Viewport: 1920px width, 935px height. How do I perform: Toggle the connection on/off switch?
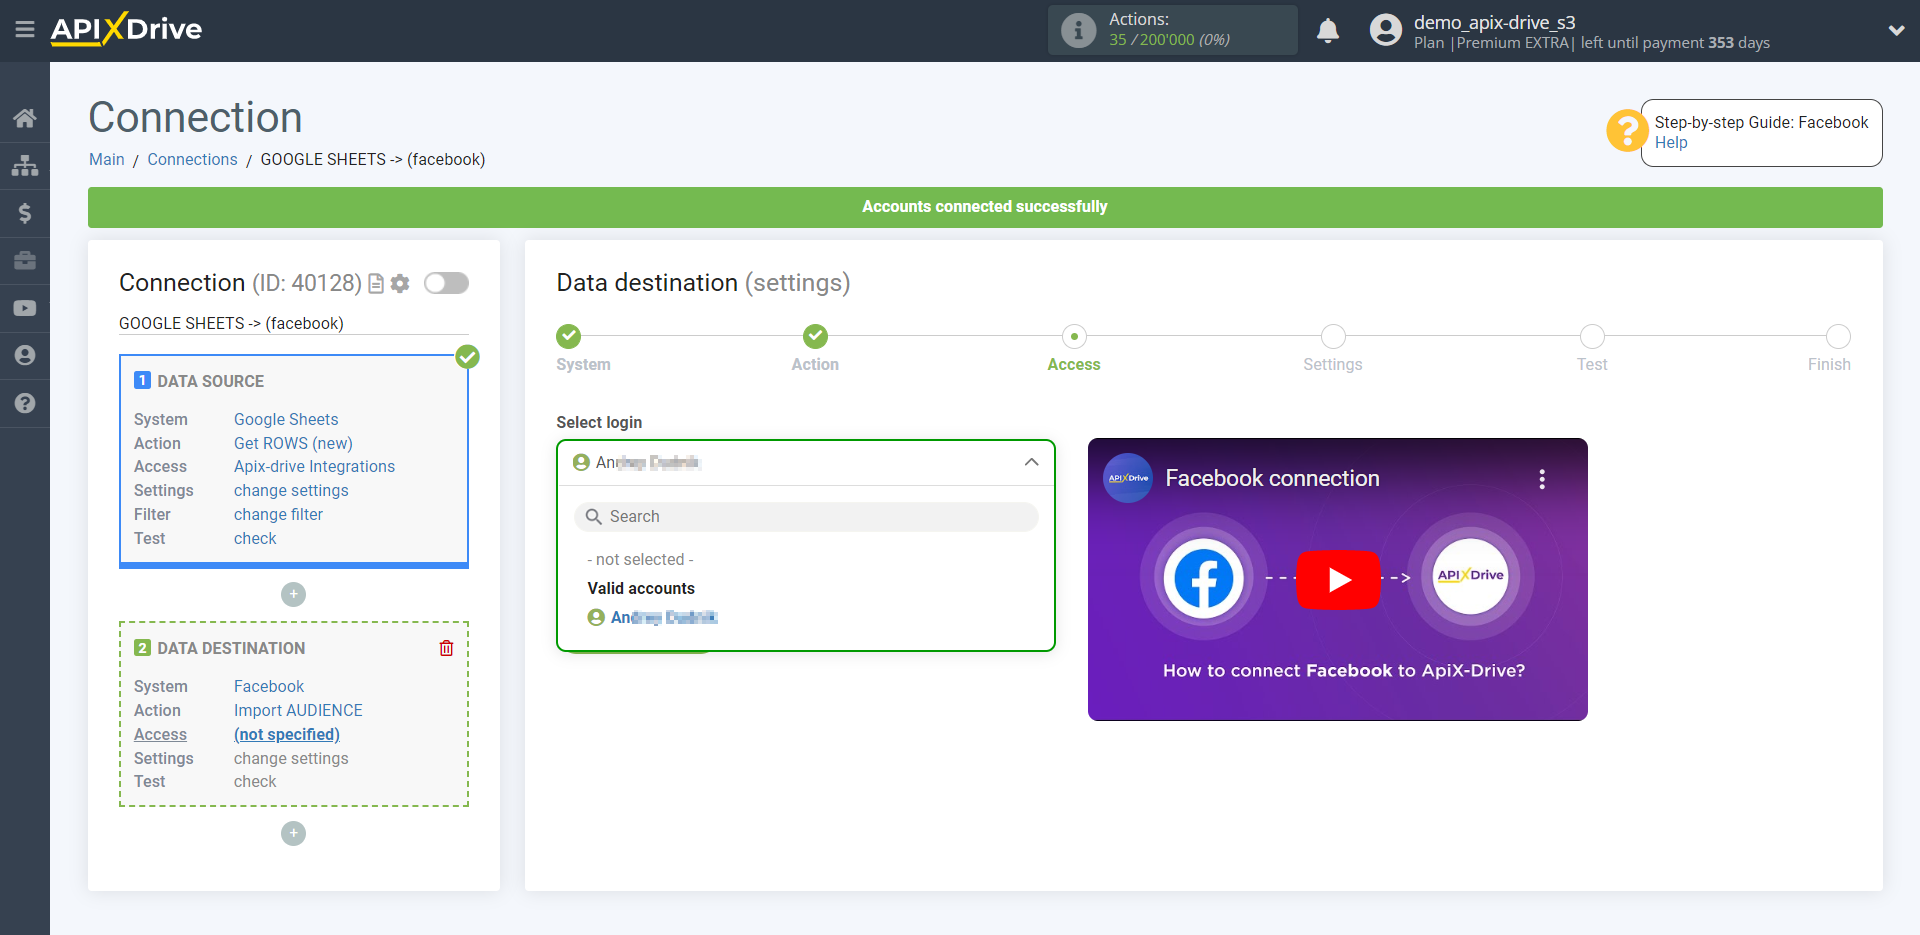446,283
